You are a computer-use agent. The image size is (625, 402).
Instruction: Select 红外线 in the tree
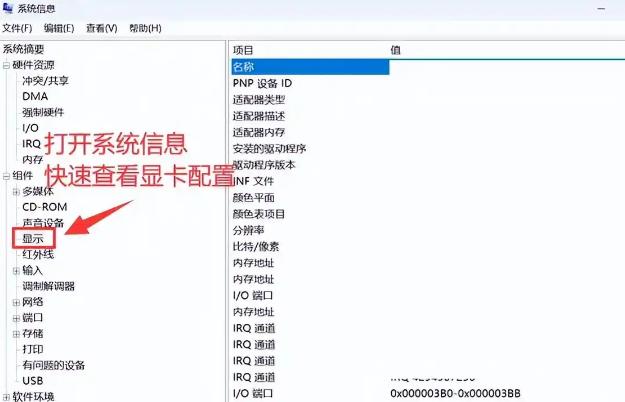[38, 255]
